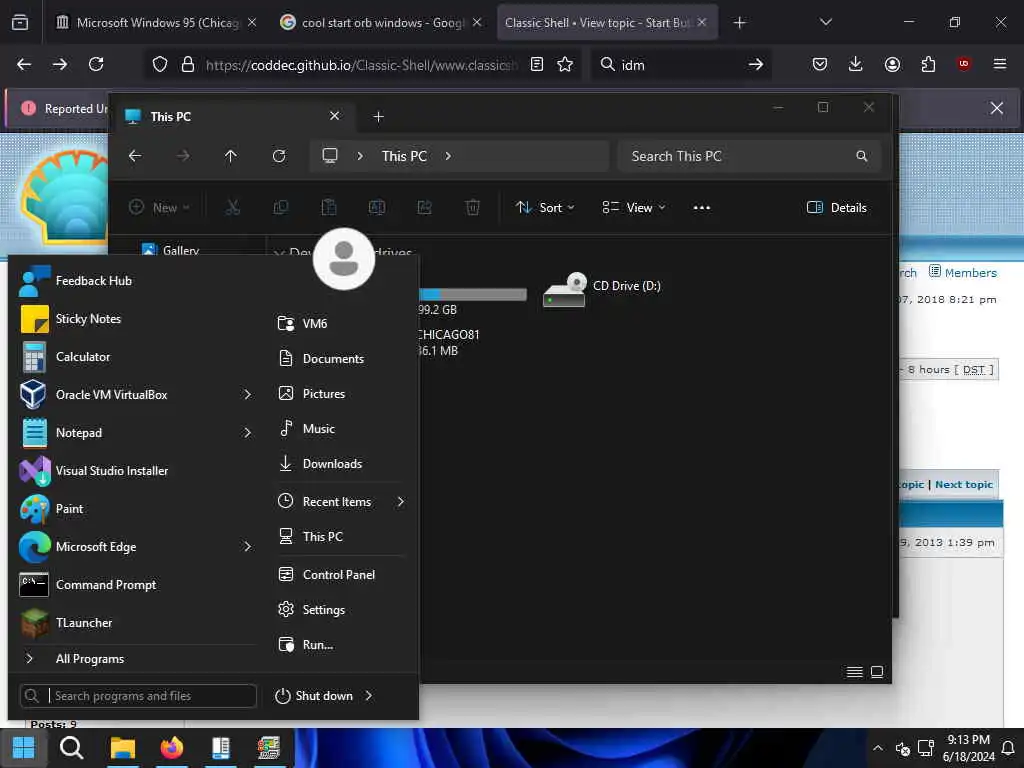Screen dimensions: 1024x768
Task: Open Paint application
Action: [134, 509]
